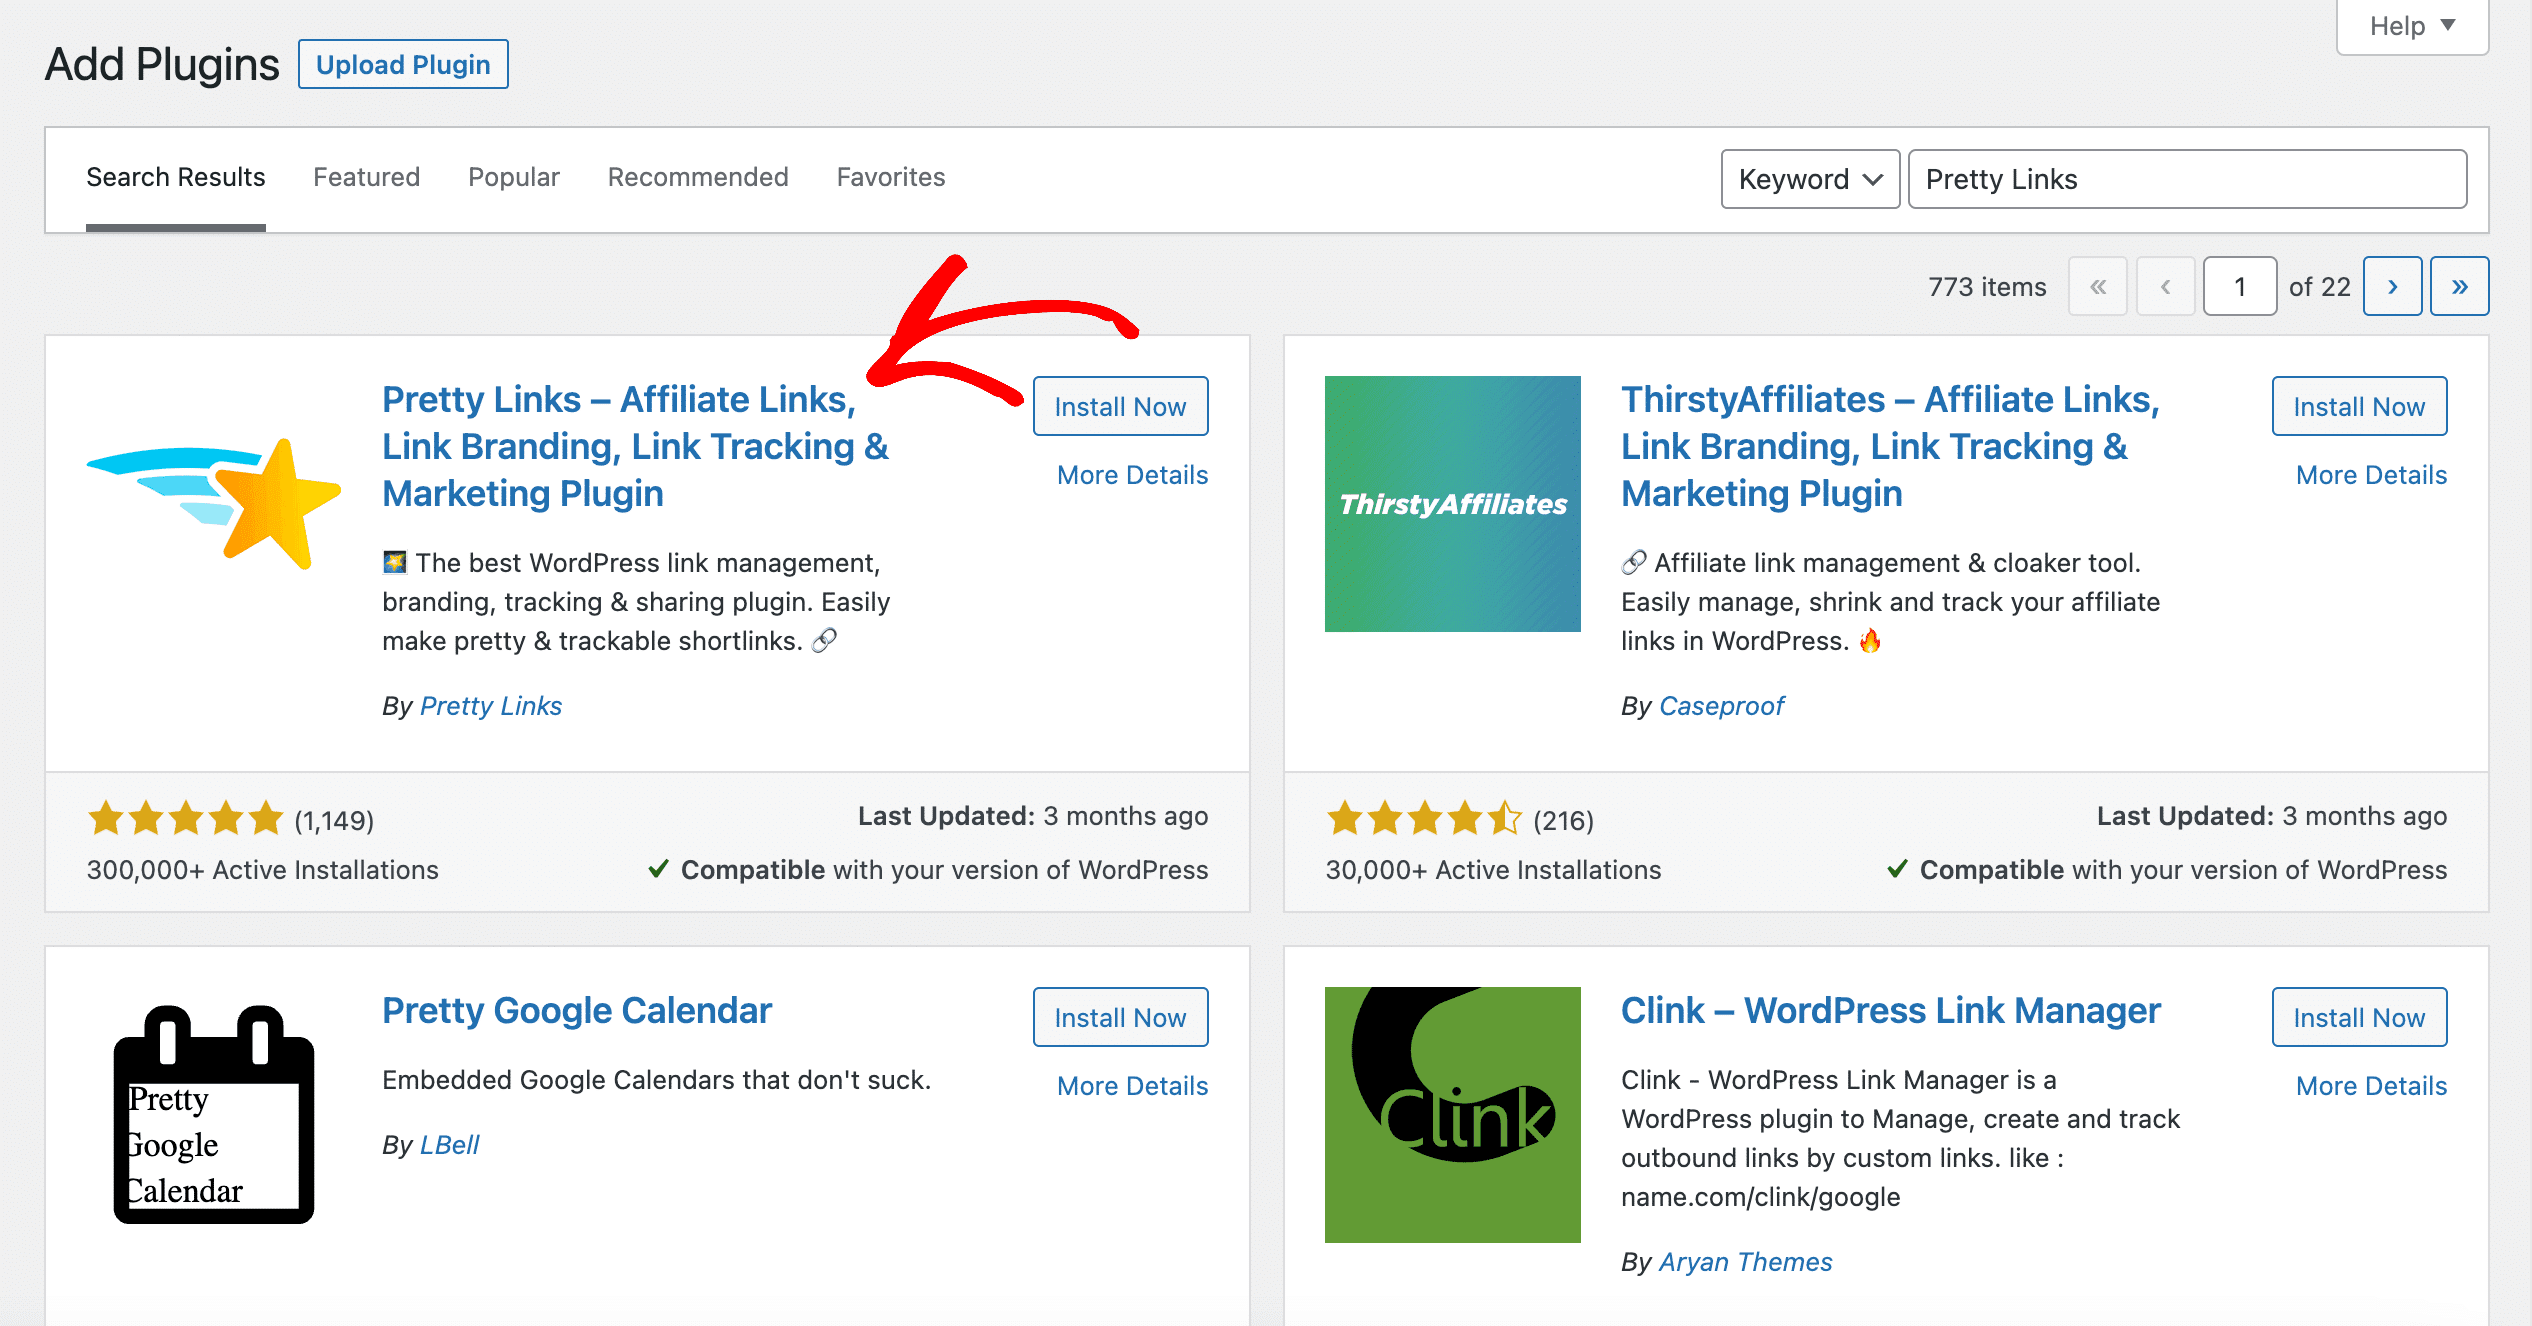The image size is (2532, 1326).
Task: Click the Upload Plugin button
Action: click(403, 65)
